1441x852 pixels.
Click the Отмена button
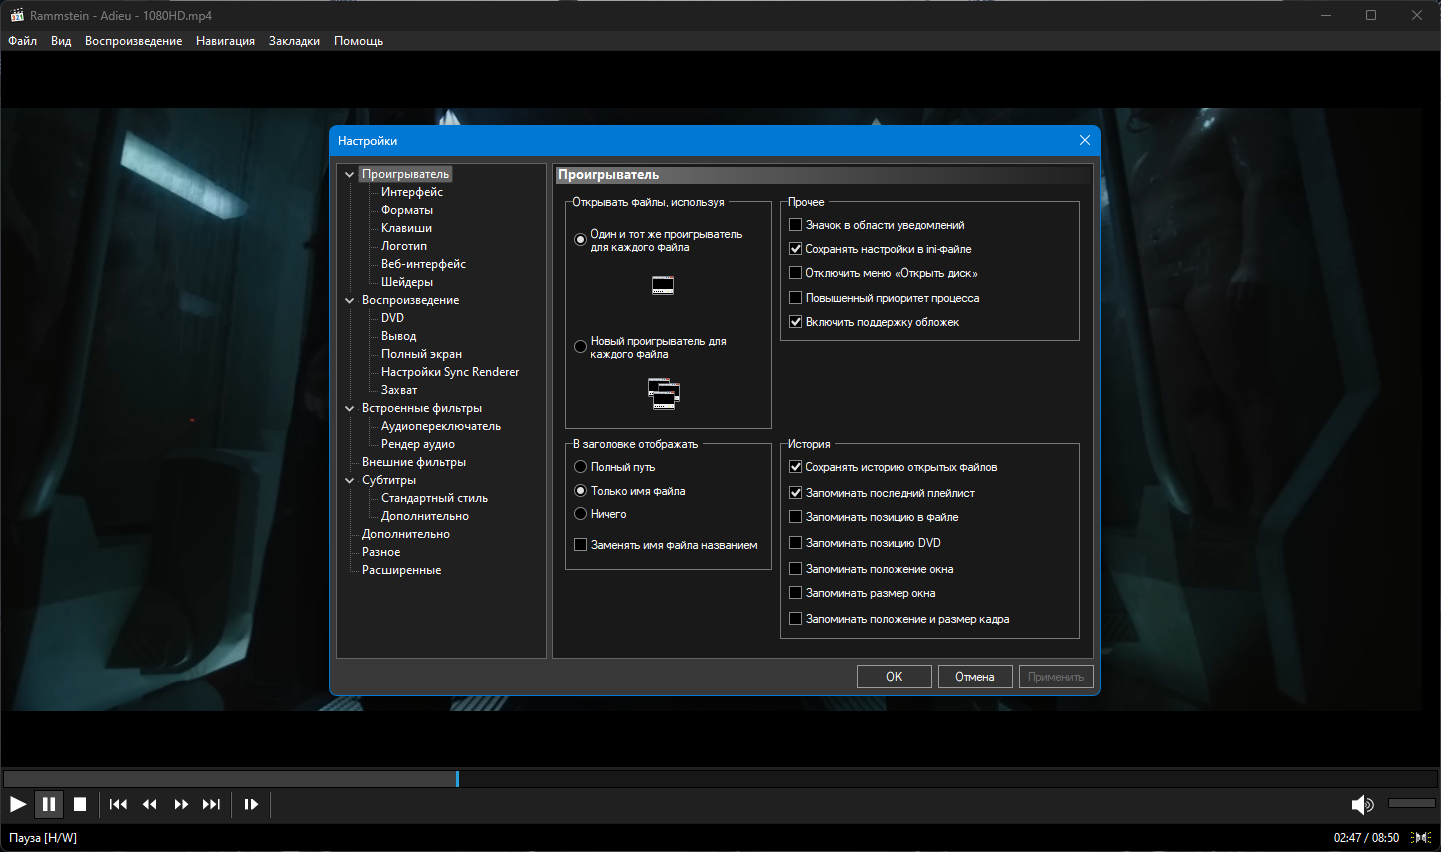975,677
